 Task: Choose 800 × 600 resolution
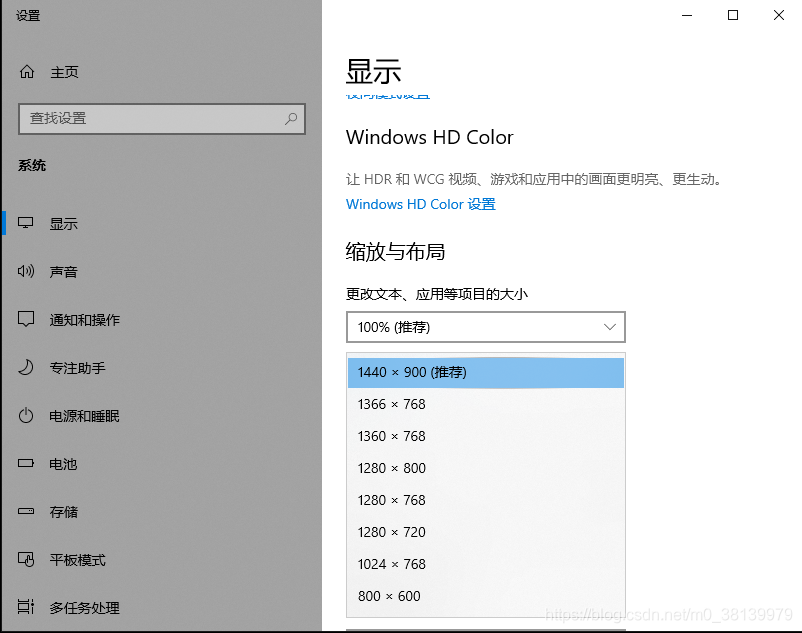pos(485,596)
